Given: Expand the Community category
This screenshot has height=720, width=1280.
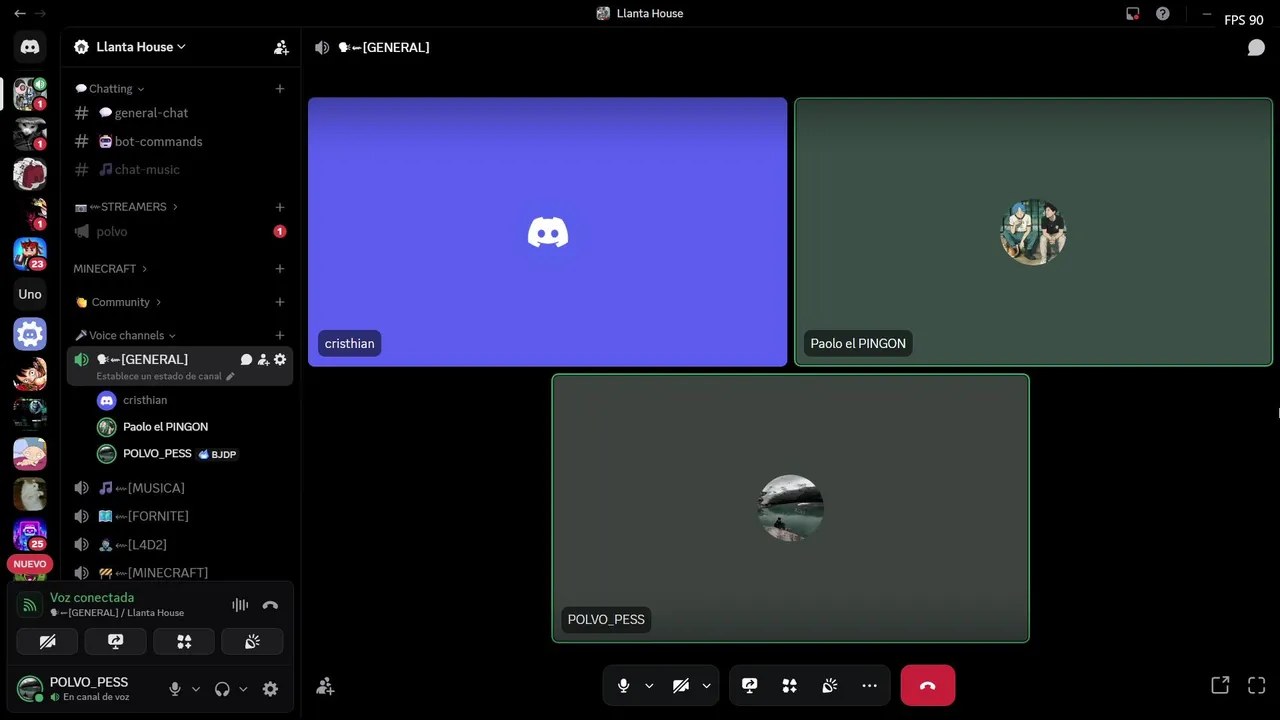Looking at the screenshot, I should click(118, 302).
